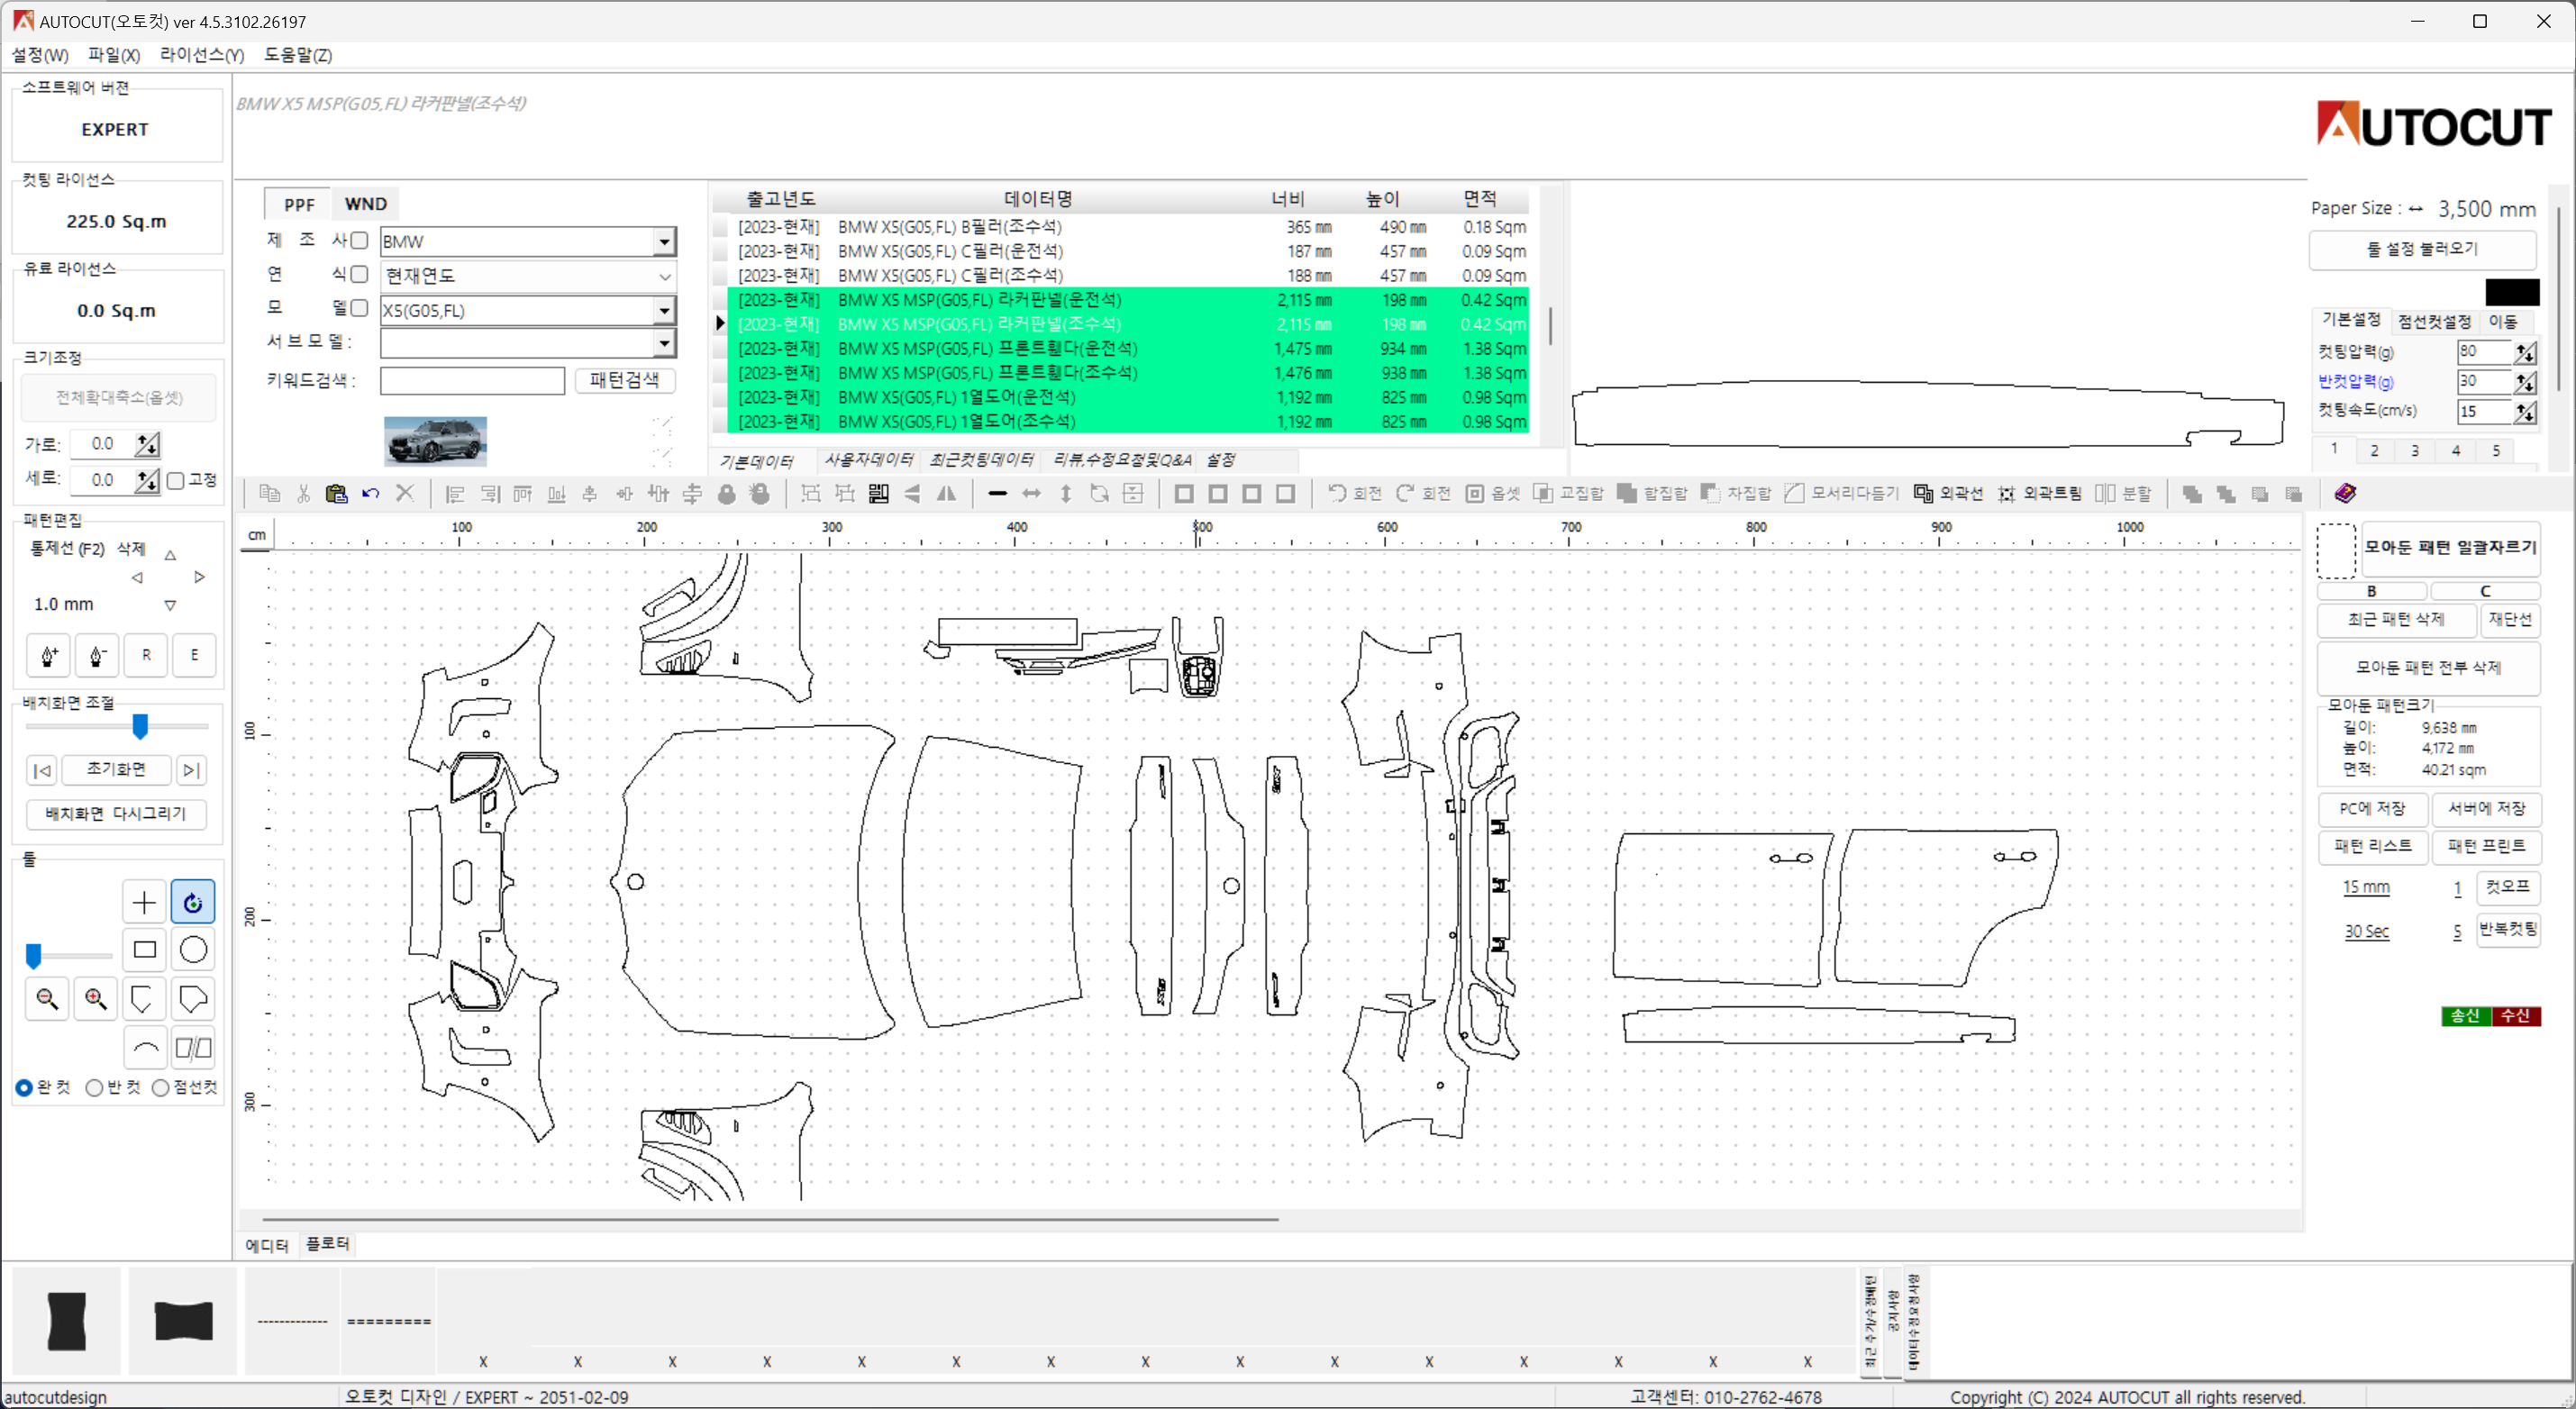Open the 설정(W) menu
The height and width of the screenshot is (1409, 2576).
pos(40,55)
